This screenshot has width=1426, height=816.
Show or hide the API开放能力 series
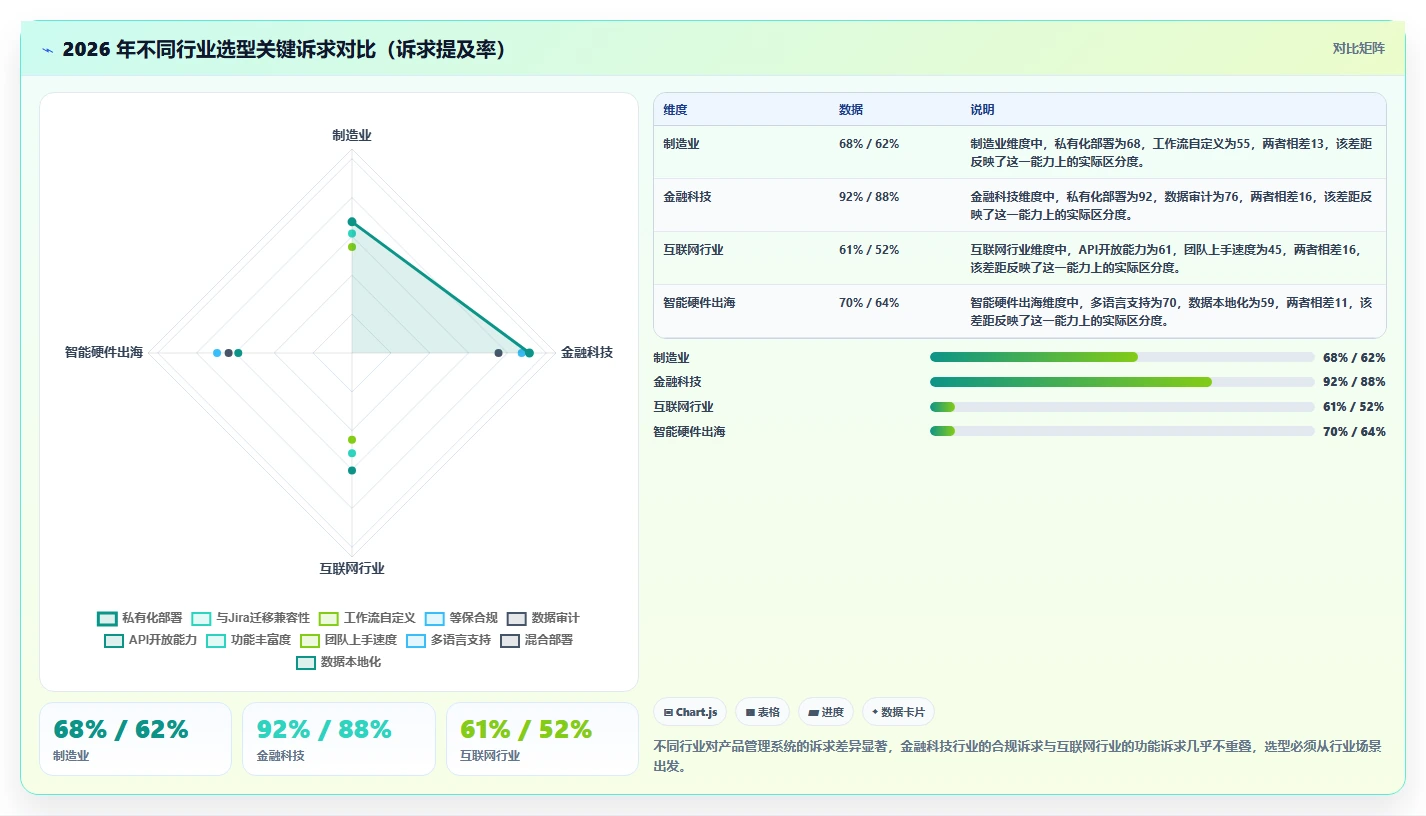pos(151,640)
